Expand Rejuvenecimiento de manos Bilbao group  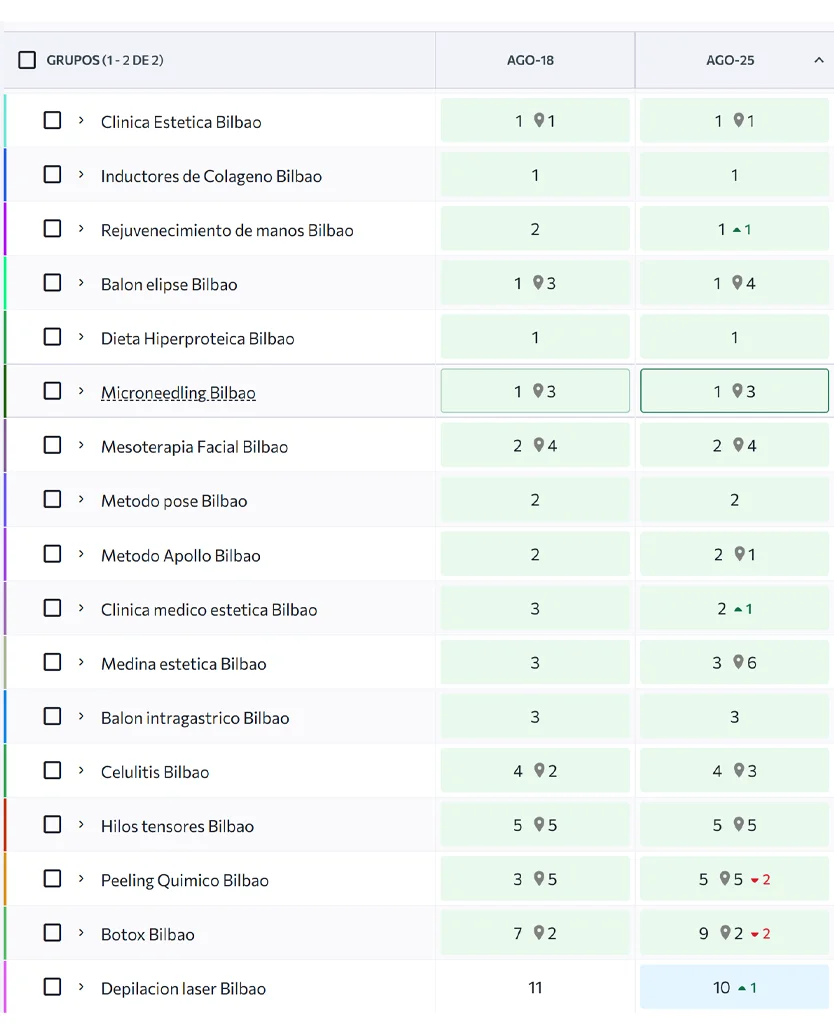click(x=81, y=229)
